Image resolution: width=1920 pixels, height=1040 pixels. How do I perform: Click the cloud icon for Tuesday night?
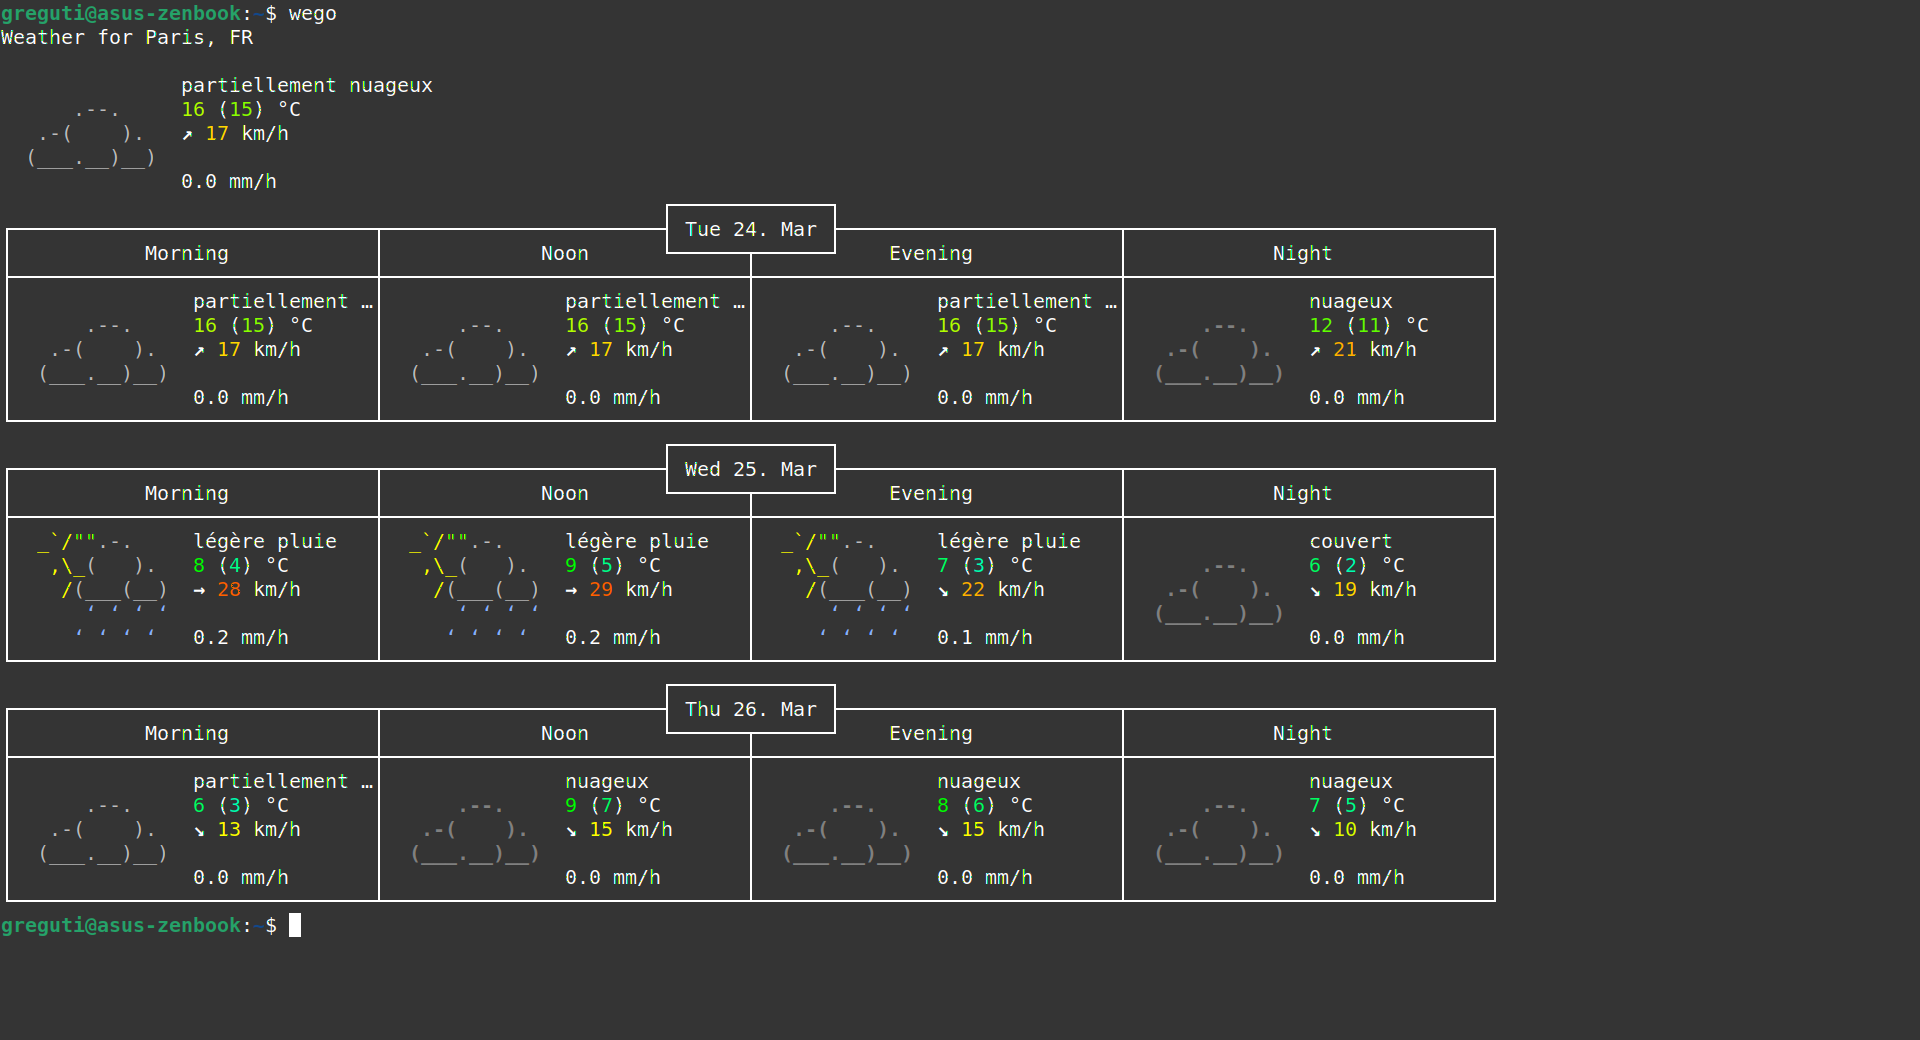(x=1219, y=352)
